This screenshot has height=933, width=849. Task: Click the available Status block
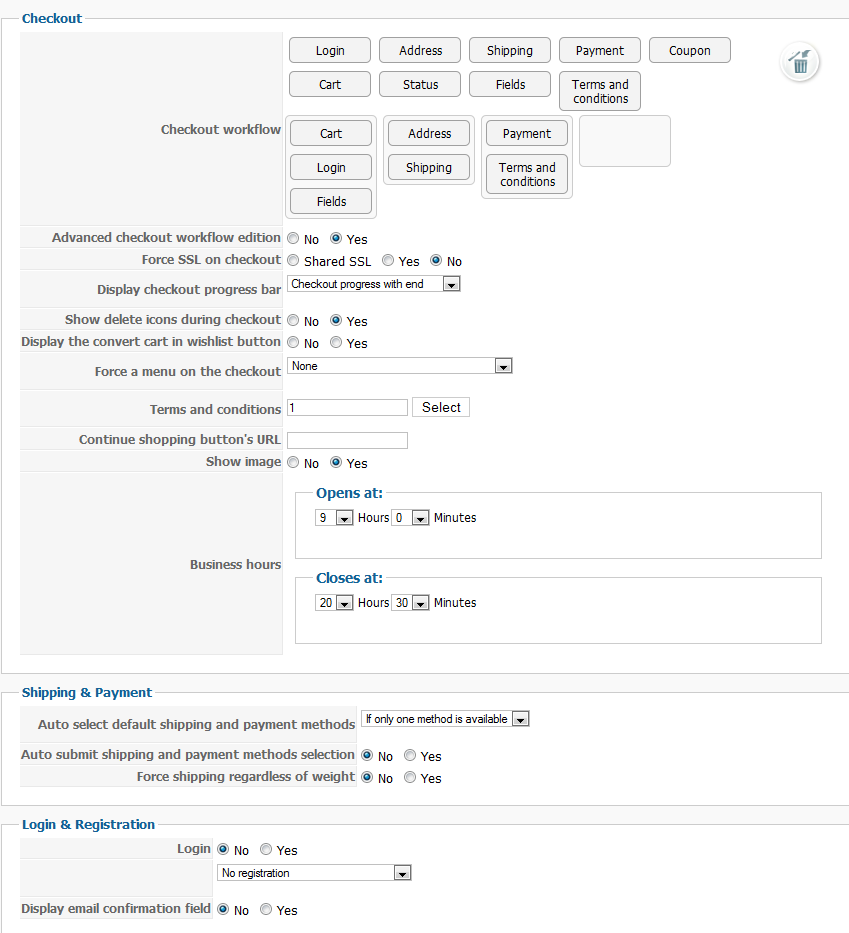pos(420,84)
